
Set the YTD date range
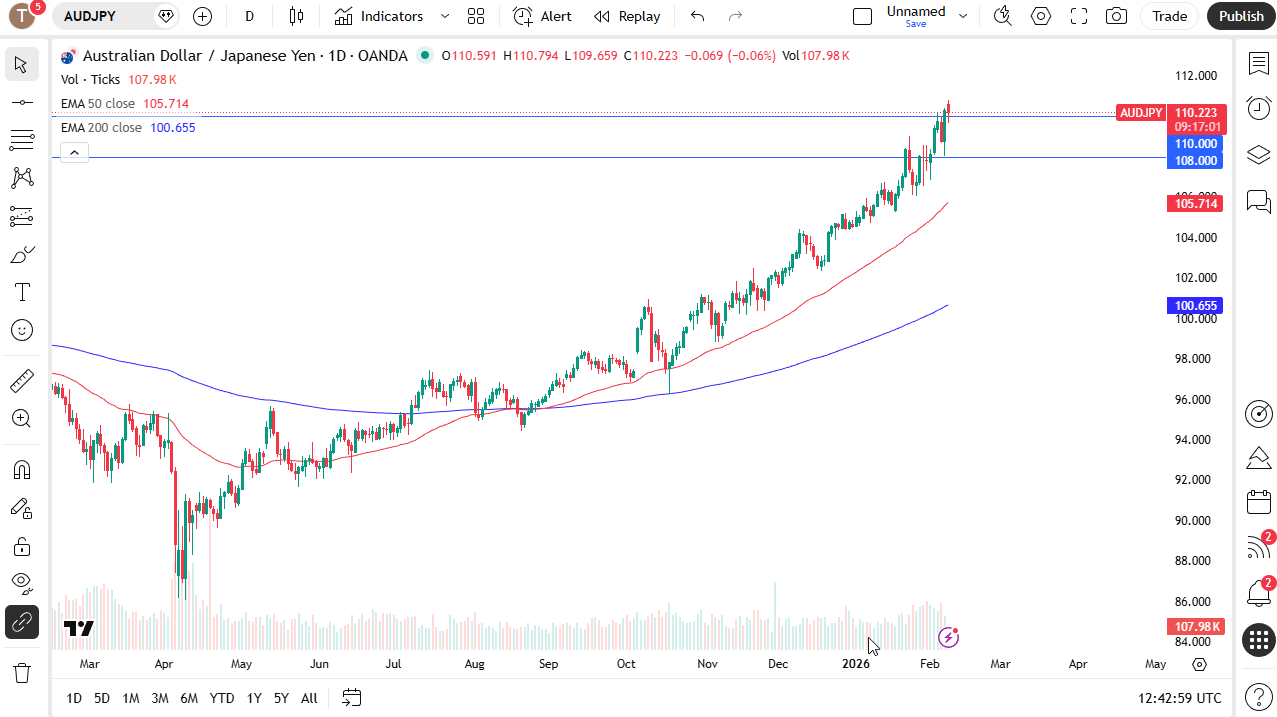click(222, 698)
